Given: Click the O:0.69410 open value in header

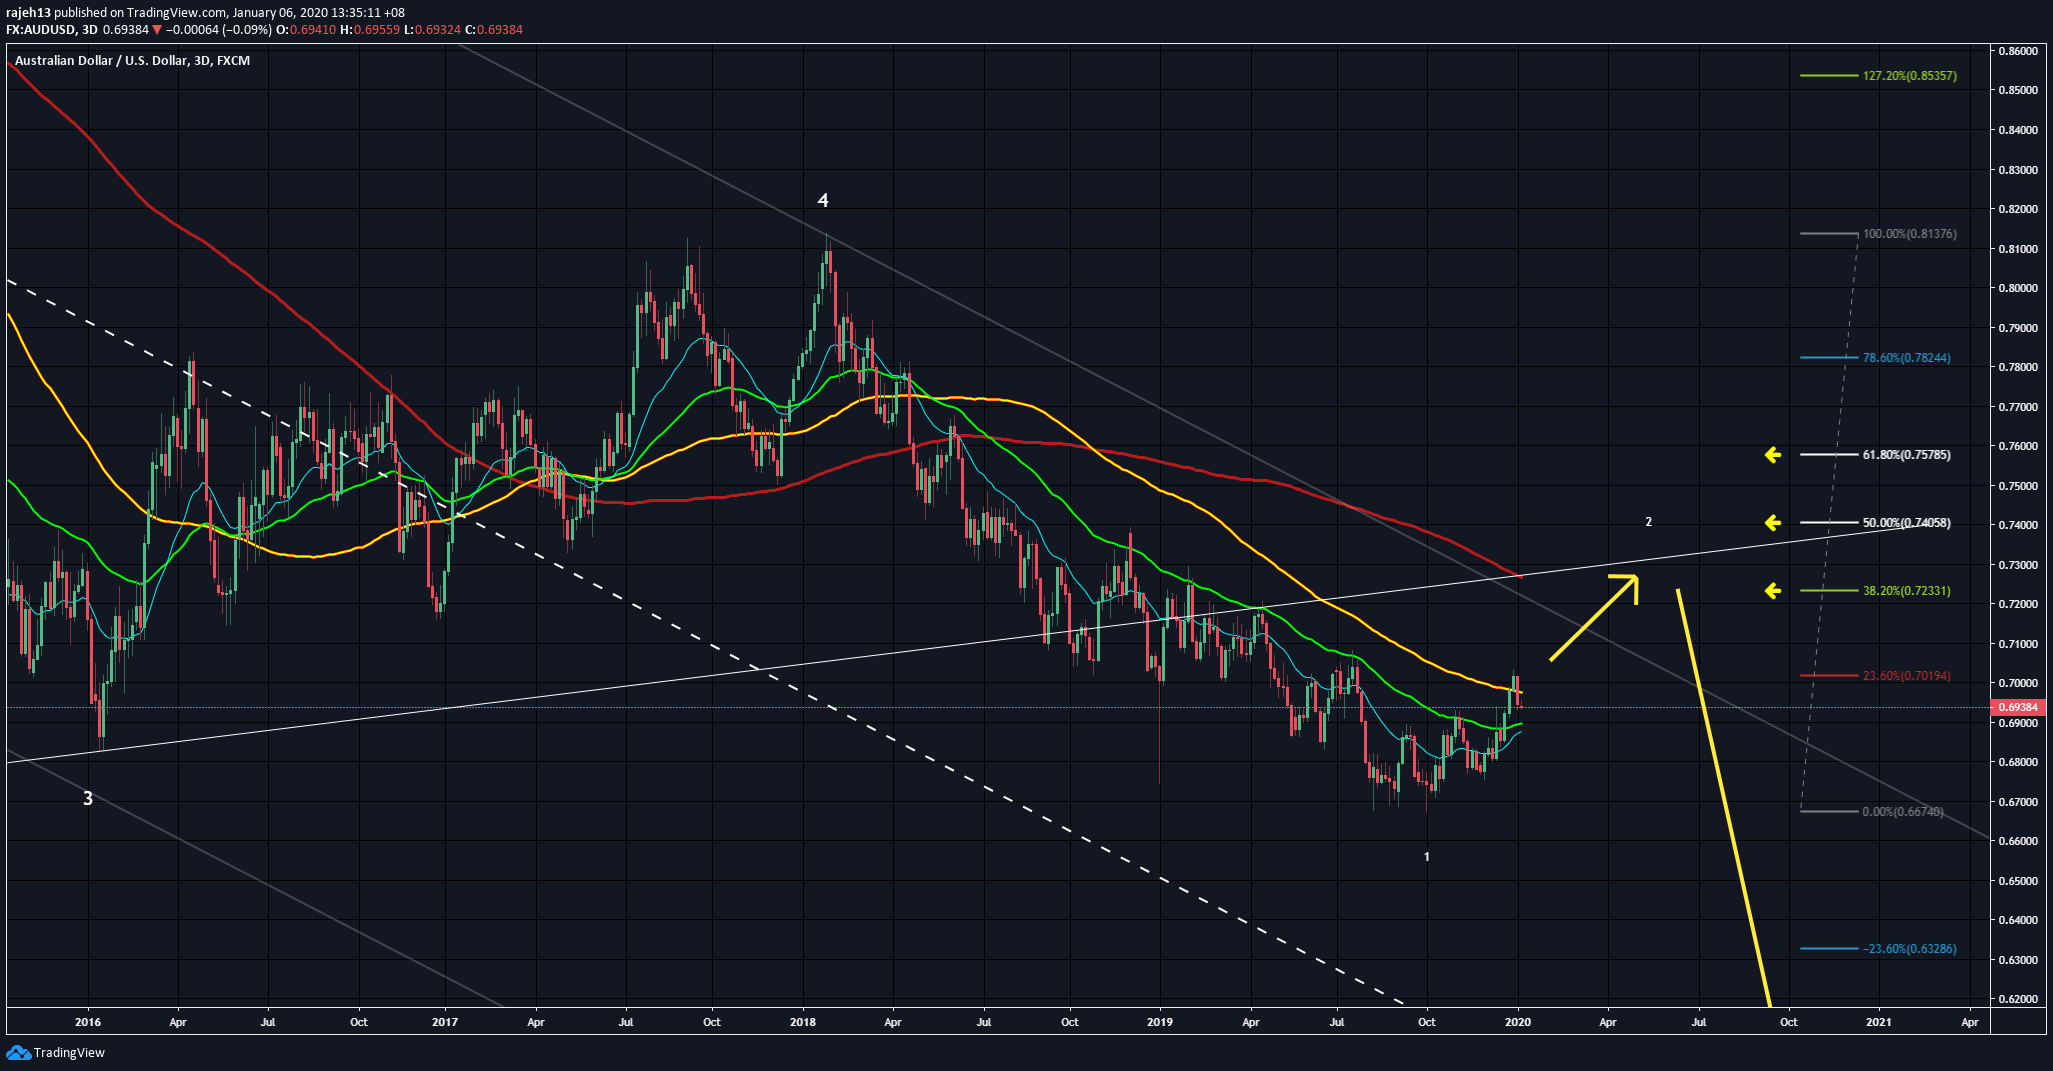Looking at the screenshot, I should tap(306, 30).
